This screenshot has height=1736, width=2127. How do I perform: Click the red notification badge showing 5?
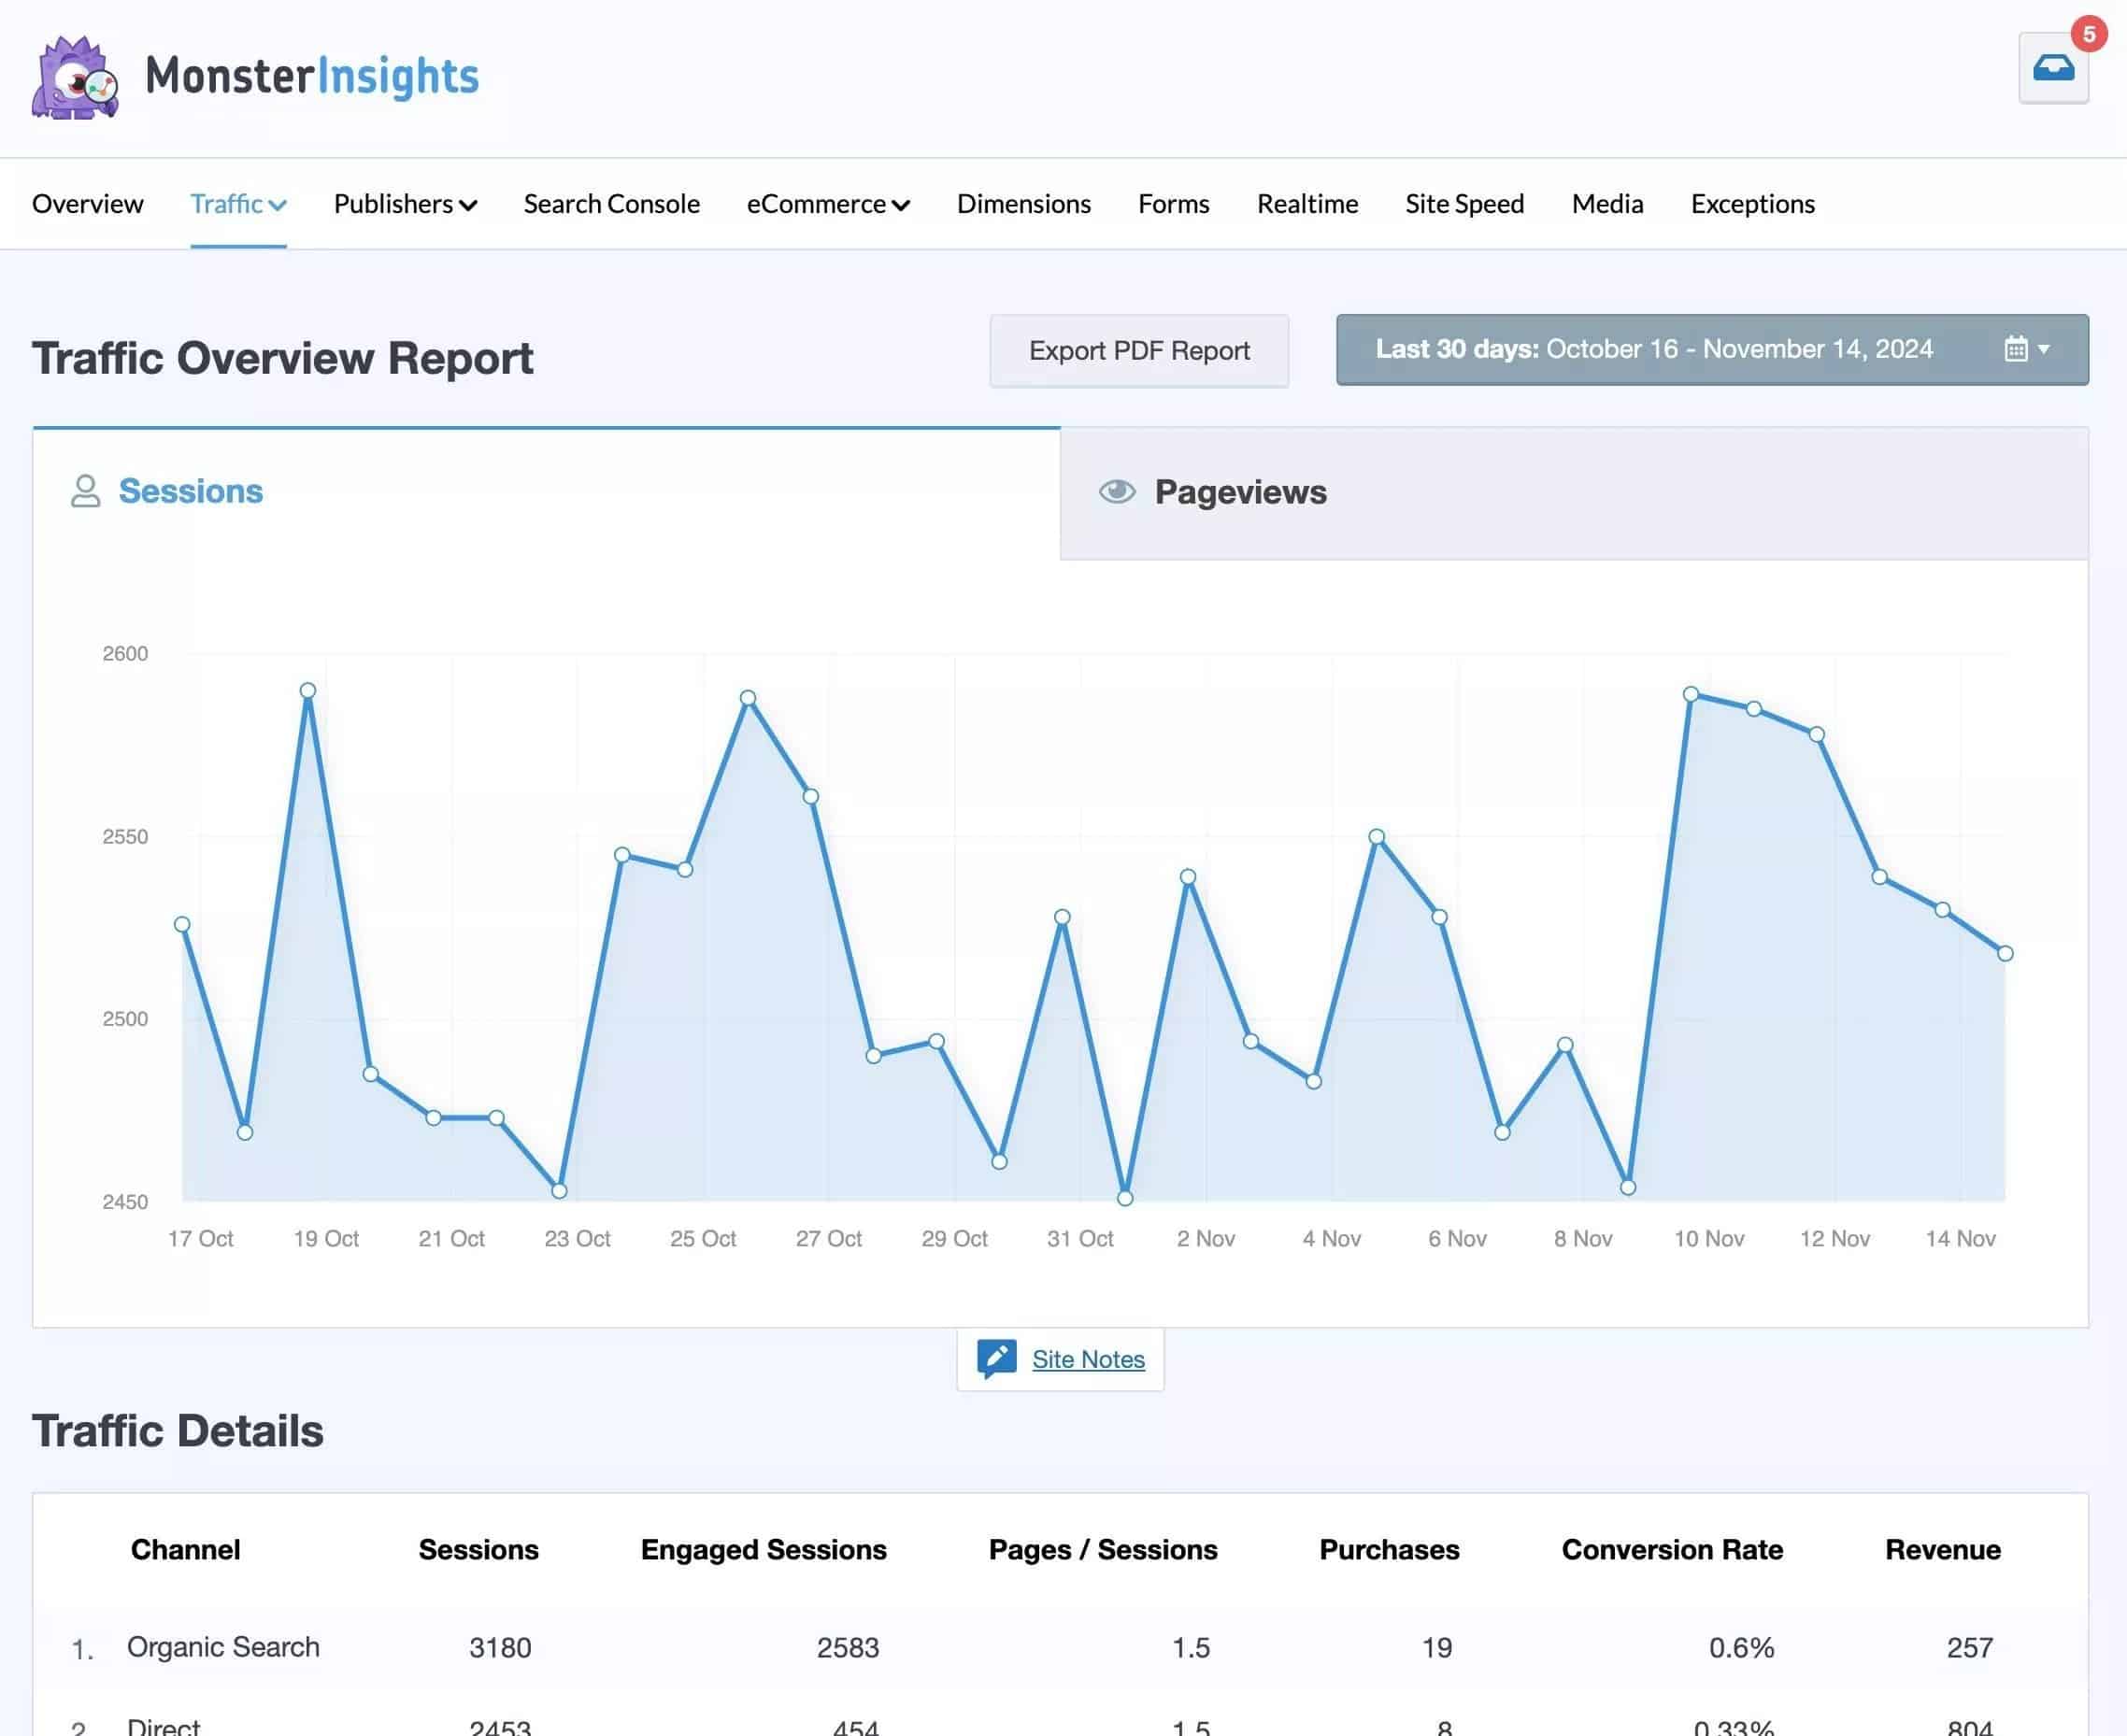pyautogui.click(x=2088, y=34)
